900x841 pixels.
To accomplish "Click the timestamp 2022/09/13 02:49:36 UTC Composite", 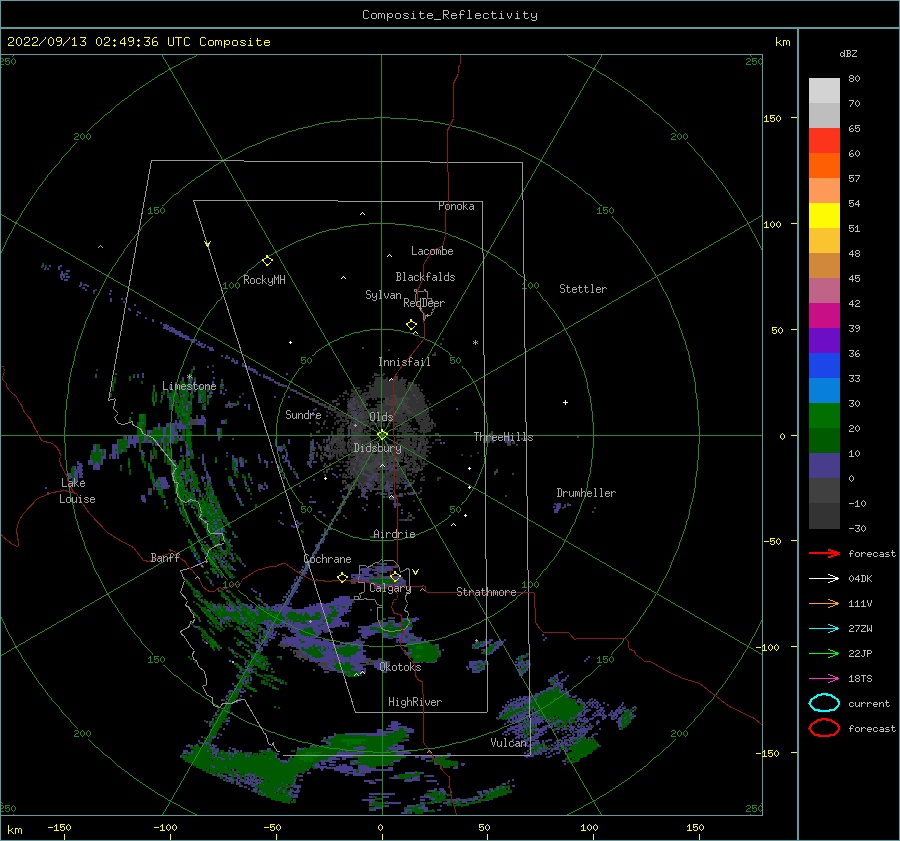I will (138, 42).
